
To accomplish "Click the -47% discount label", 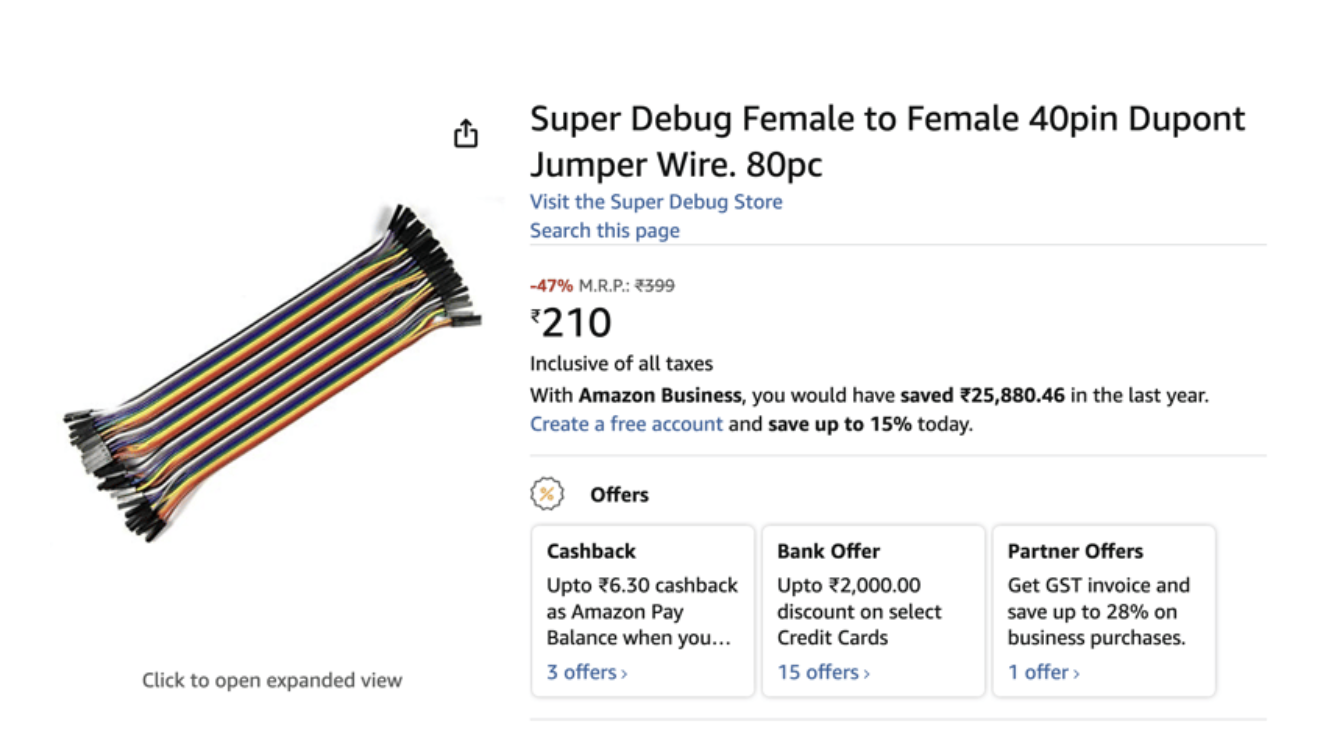I will 552,286.
